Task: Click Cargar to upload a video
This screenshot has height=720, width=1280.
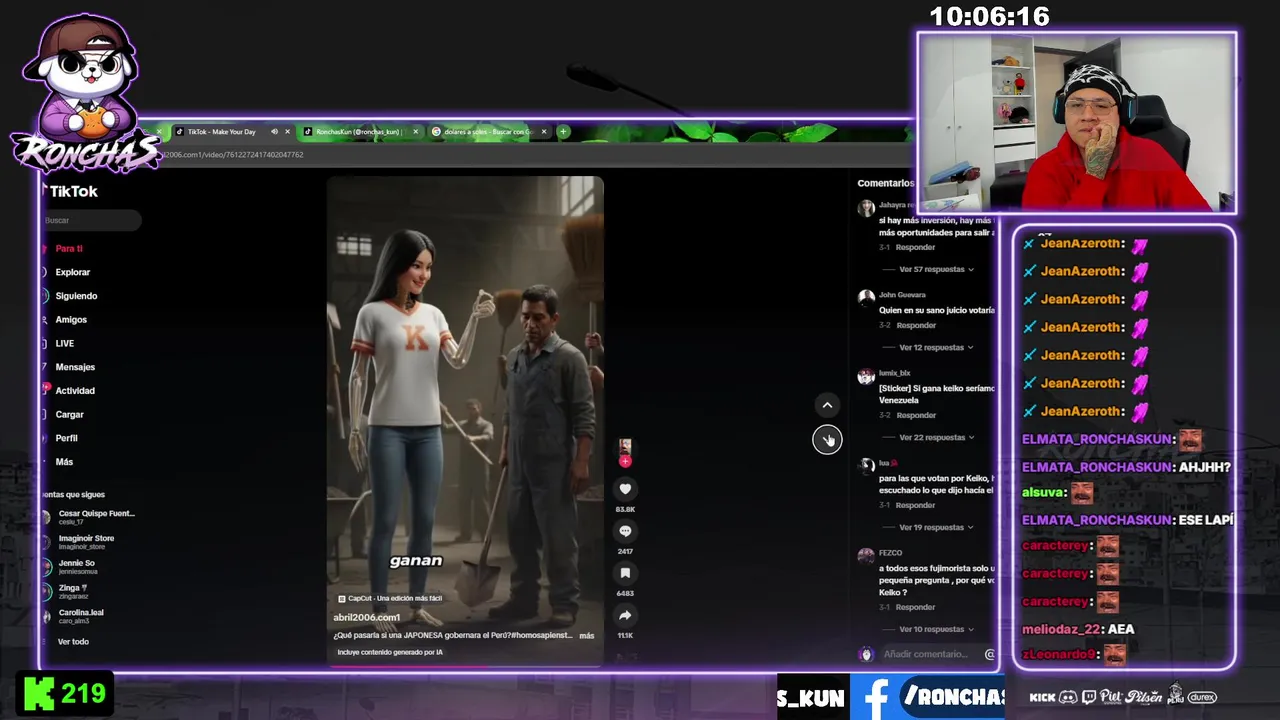Action: (69, 414)
